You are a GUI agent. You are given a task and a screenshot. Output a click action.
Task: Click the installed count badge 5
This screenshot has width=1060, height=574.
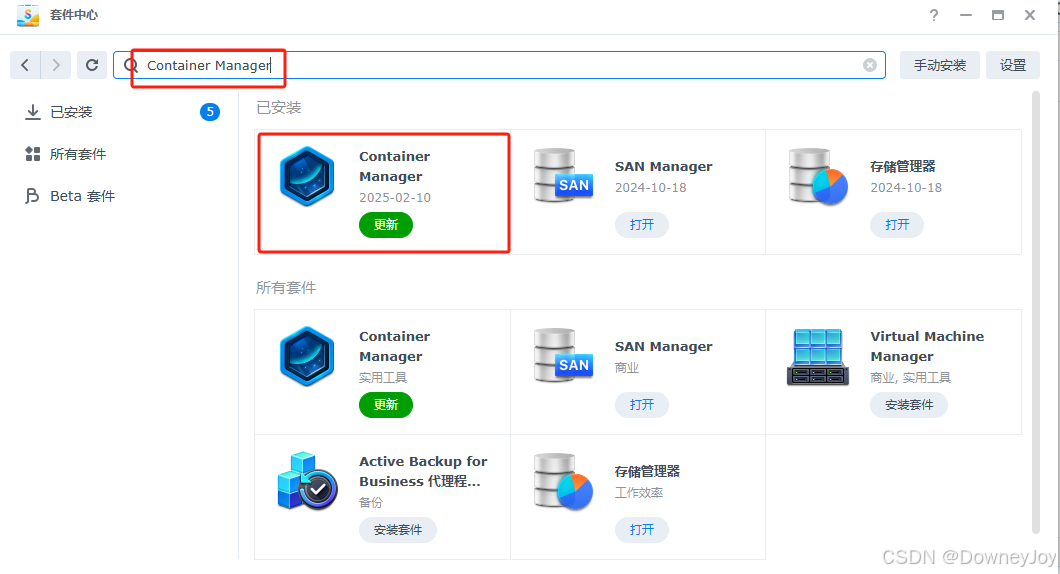tap(210, 112)
